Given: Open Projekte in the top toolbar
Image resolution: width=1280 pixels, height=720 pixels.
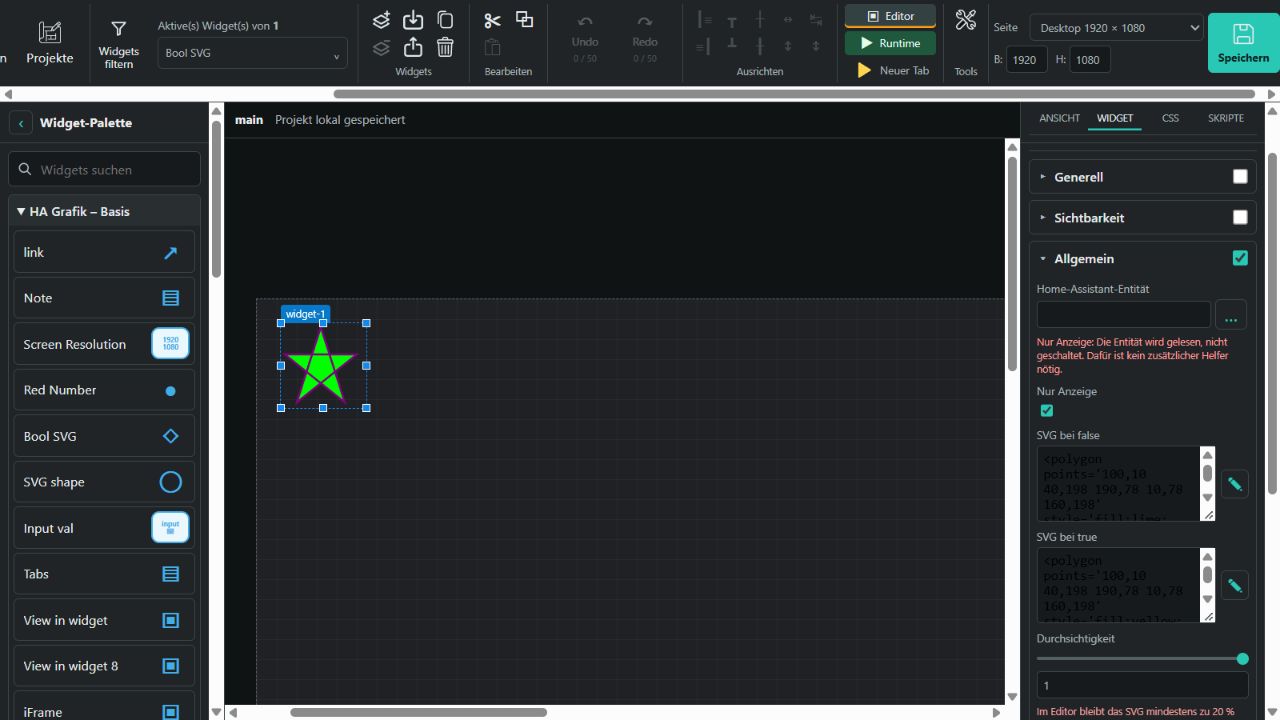Looking at the screenshot, I should pyautogui.click(x=50, y=43).
